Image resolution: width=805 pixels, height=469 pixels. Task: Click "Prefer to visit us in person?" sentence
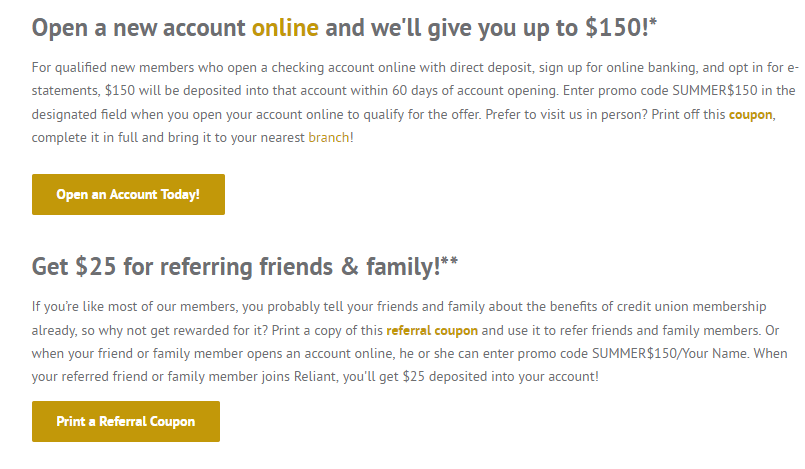click(x=567, y=114)
